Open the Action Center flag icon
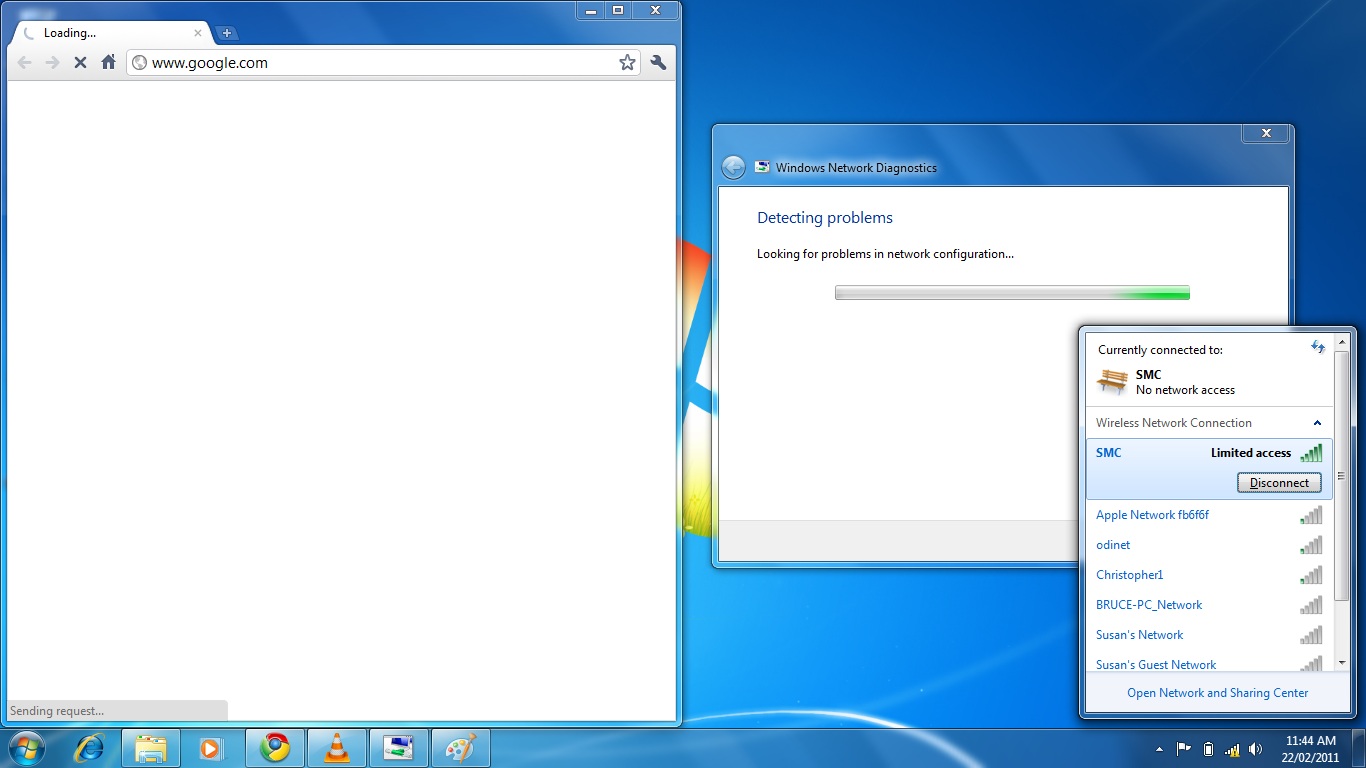 point(1184,749)
